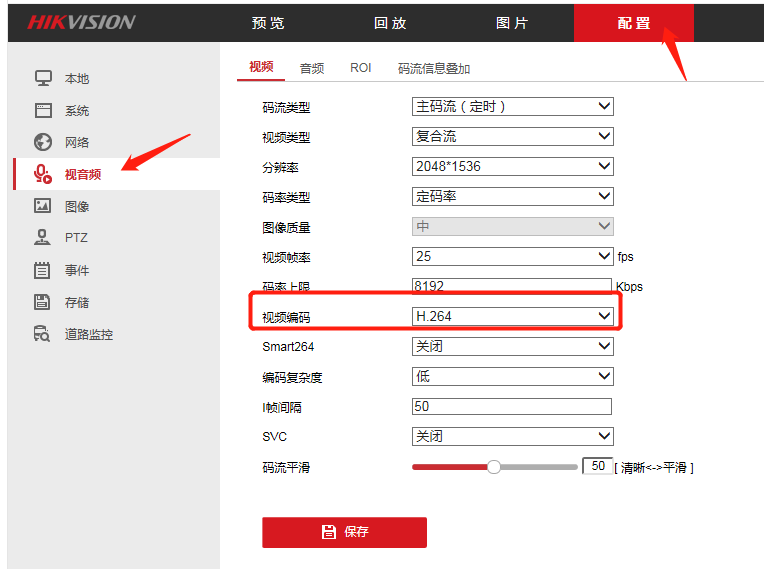Switch to the 回放 top menu

(390, 23)
